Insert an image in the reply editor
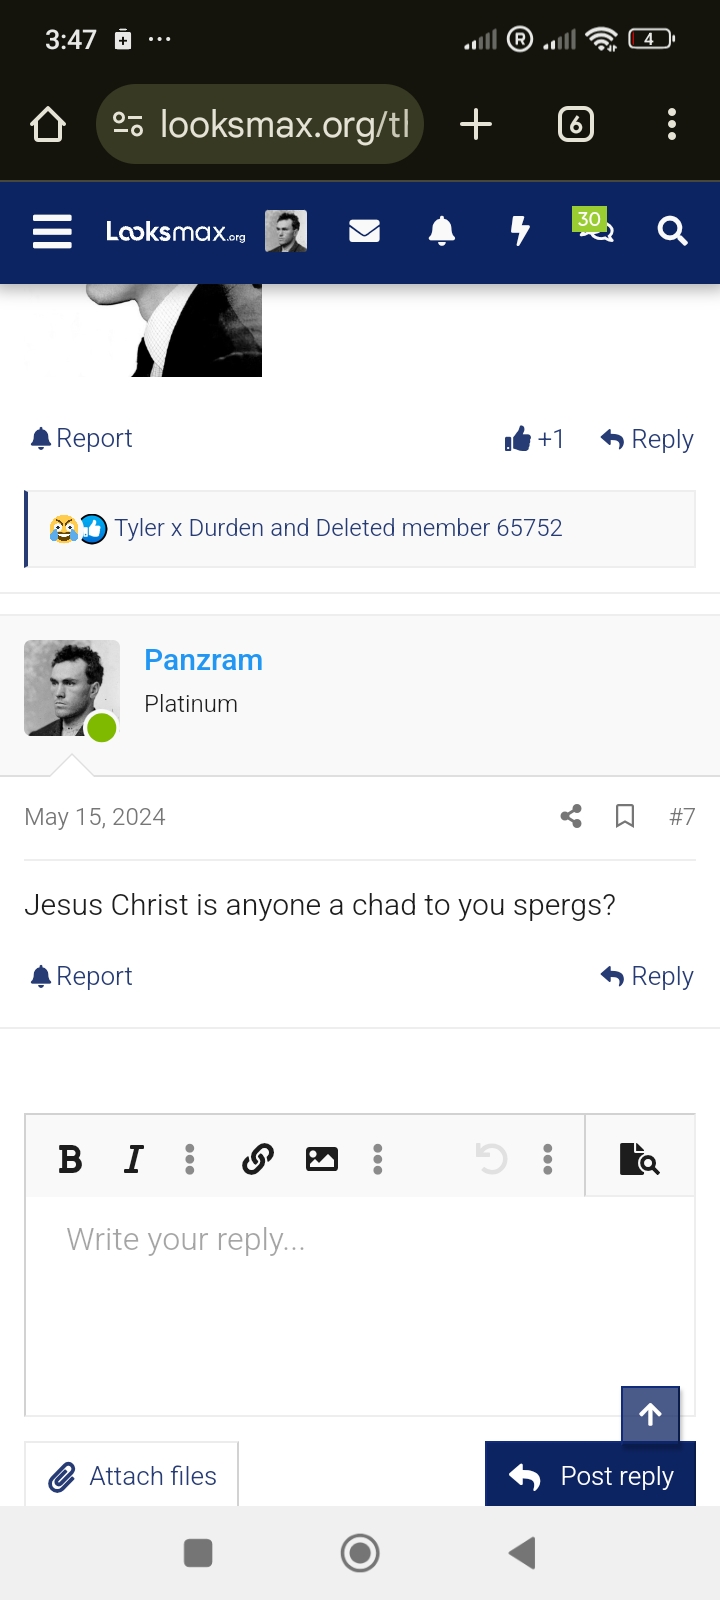The width and height of the screenshot is (720, 1600). click(321, 1159)
